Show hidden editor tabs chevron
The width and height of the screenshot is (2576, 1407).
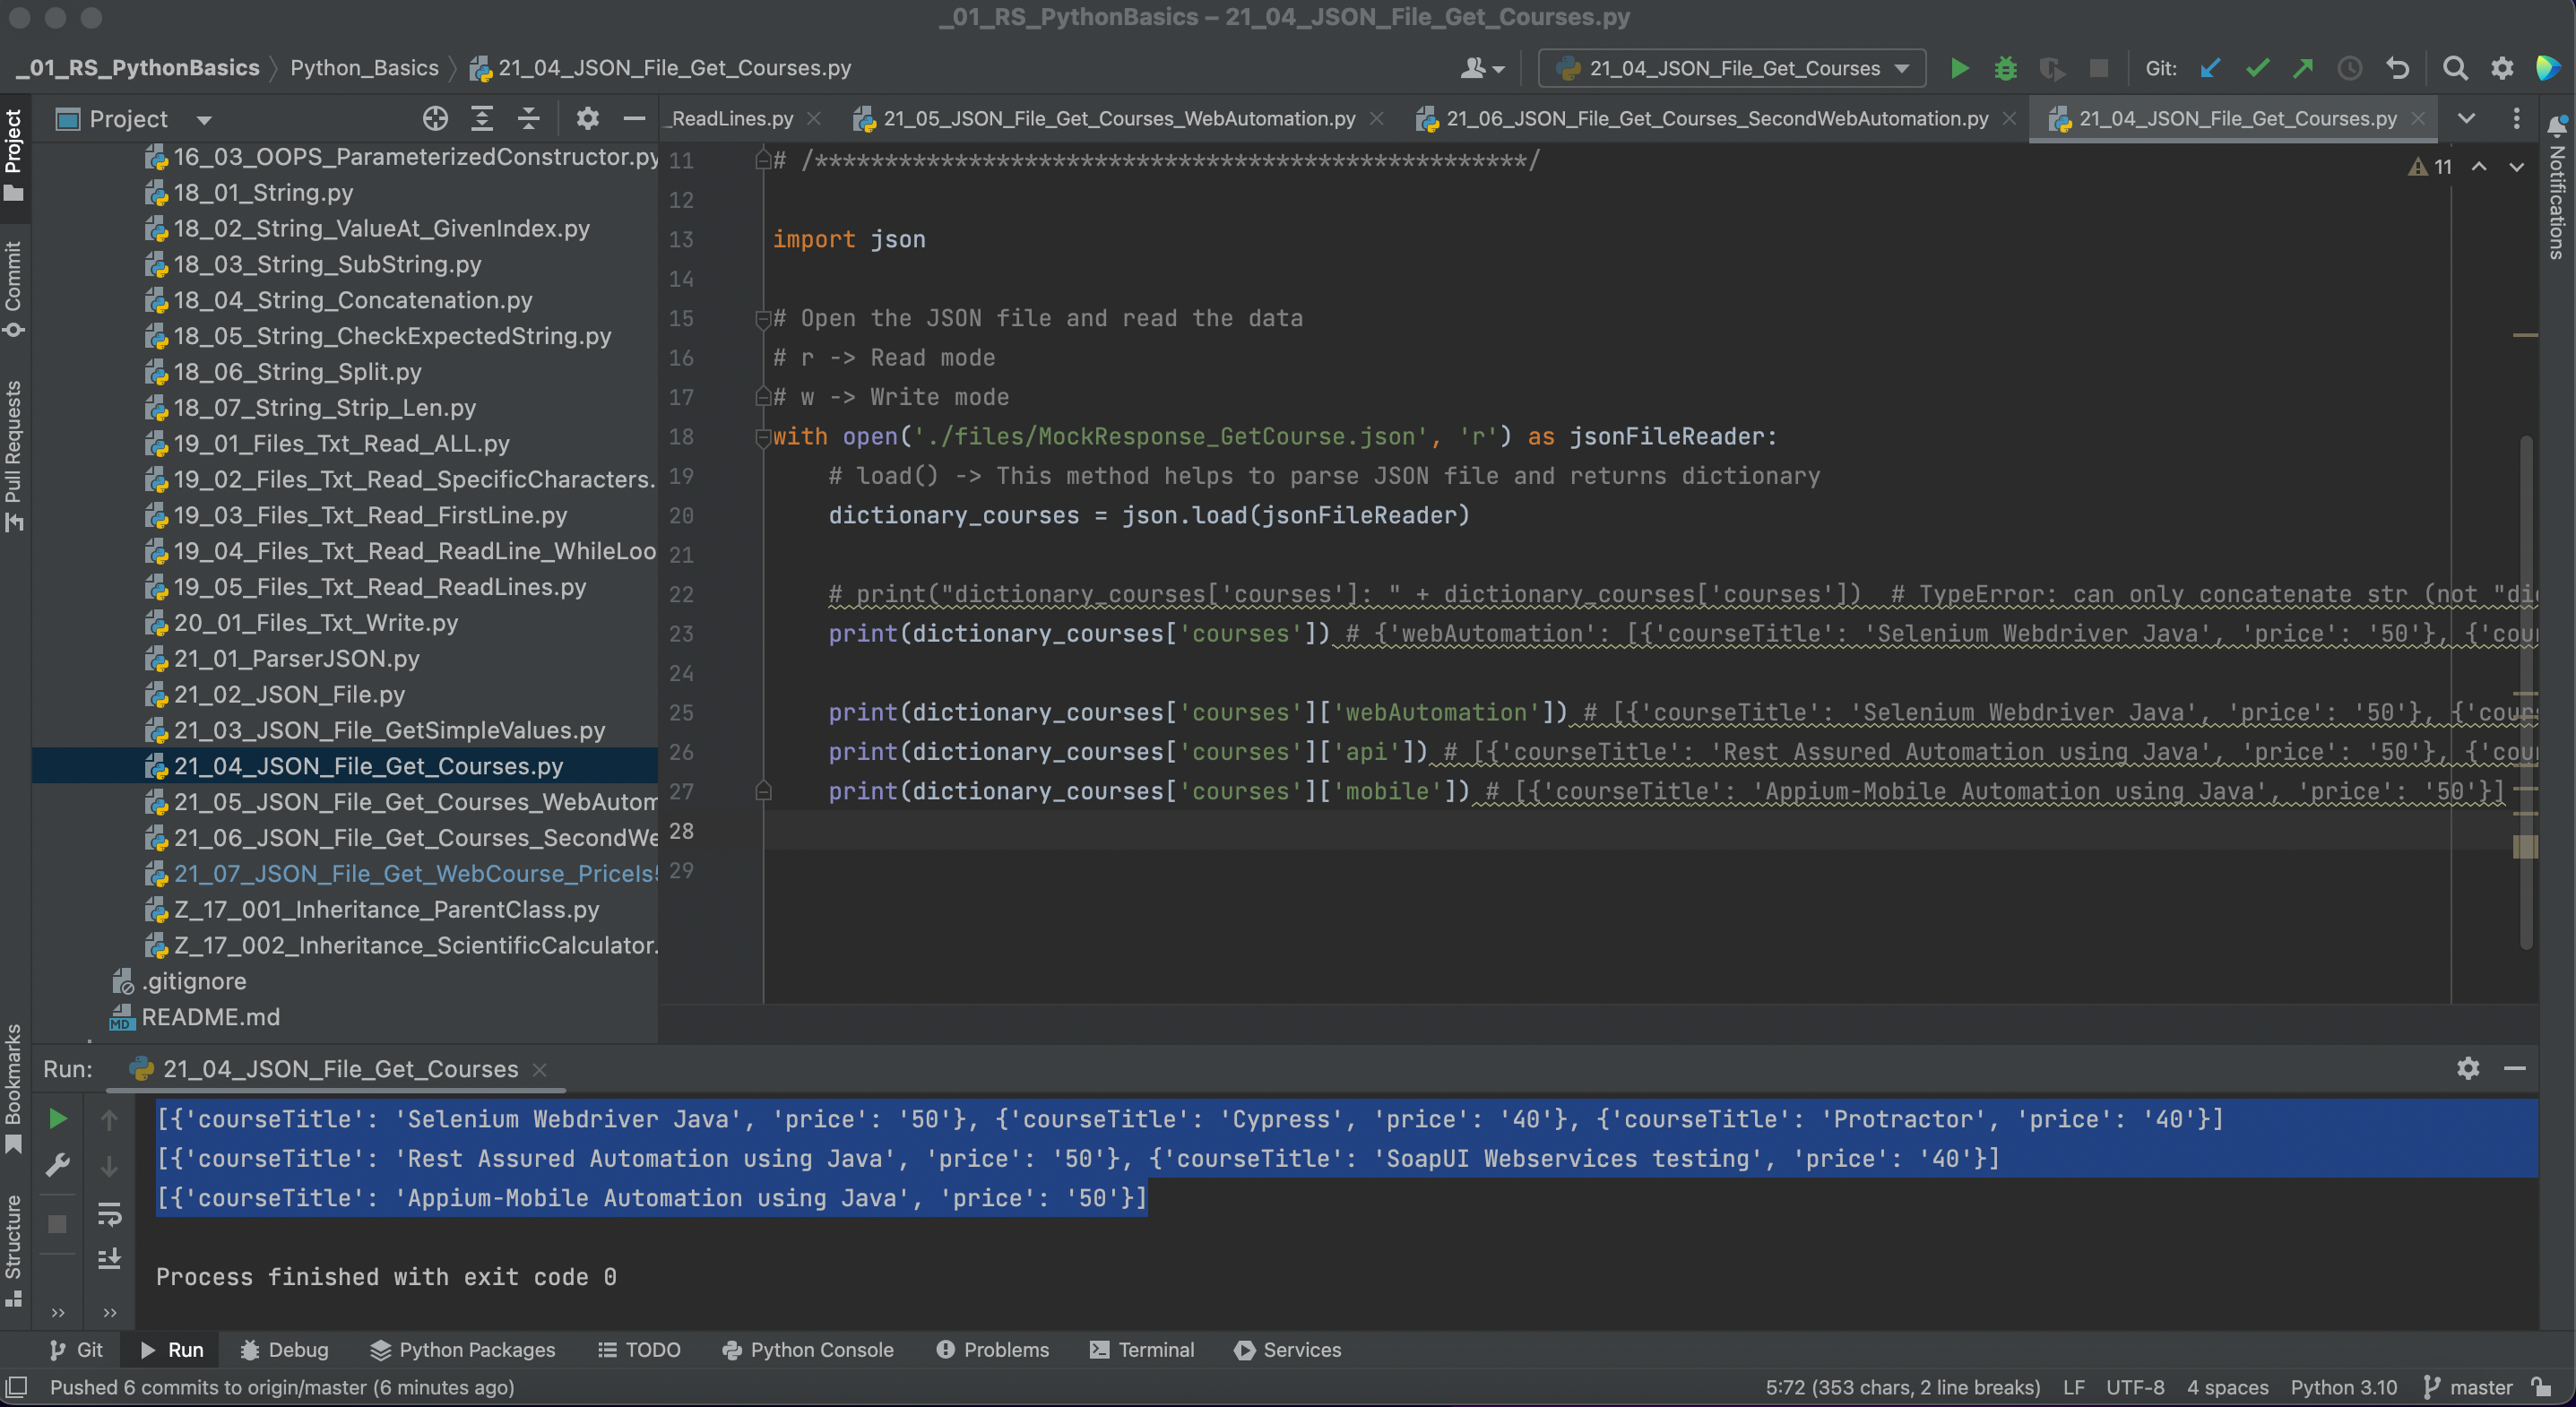tap(2466, 119)
